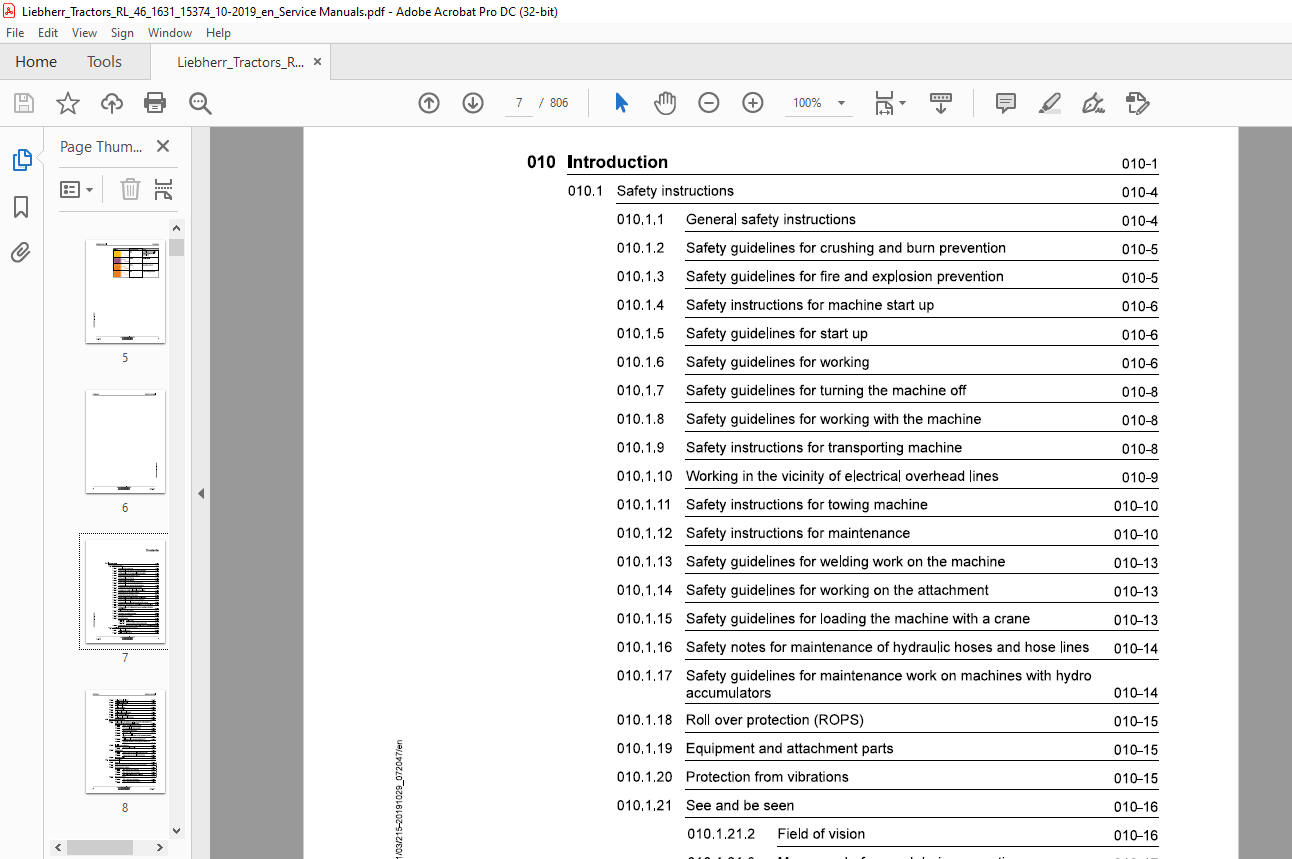Click the page number input field
Screen dimensions: 1292x859
coord(519,103)
